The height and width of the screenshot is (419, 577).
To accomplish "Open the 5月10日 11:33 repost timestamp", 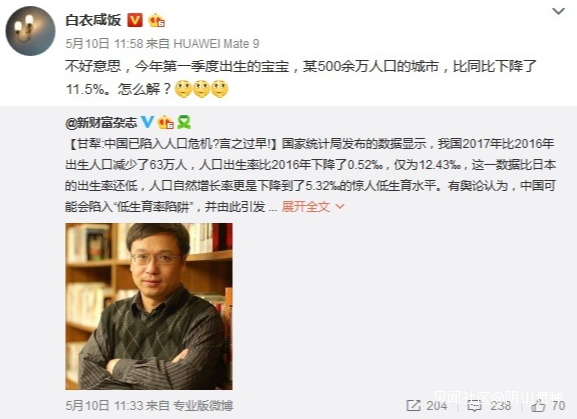I will [x=104, y=406].
